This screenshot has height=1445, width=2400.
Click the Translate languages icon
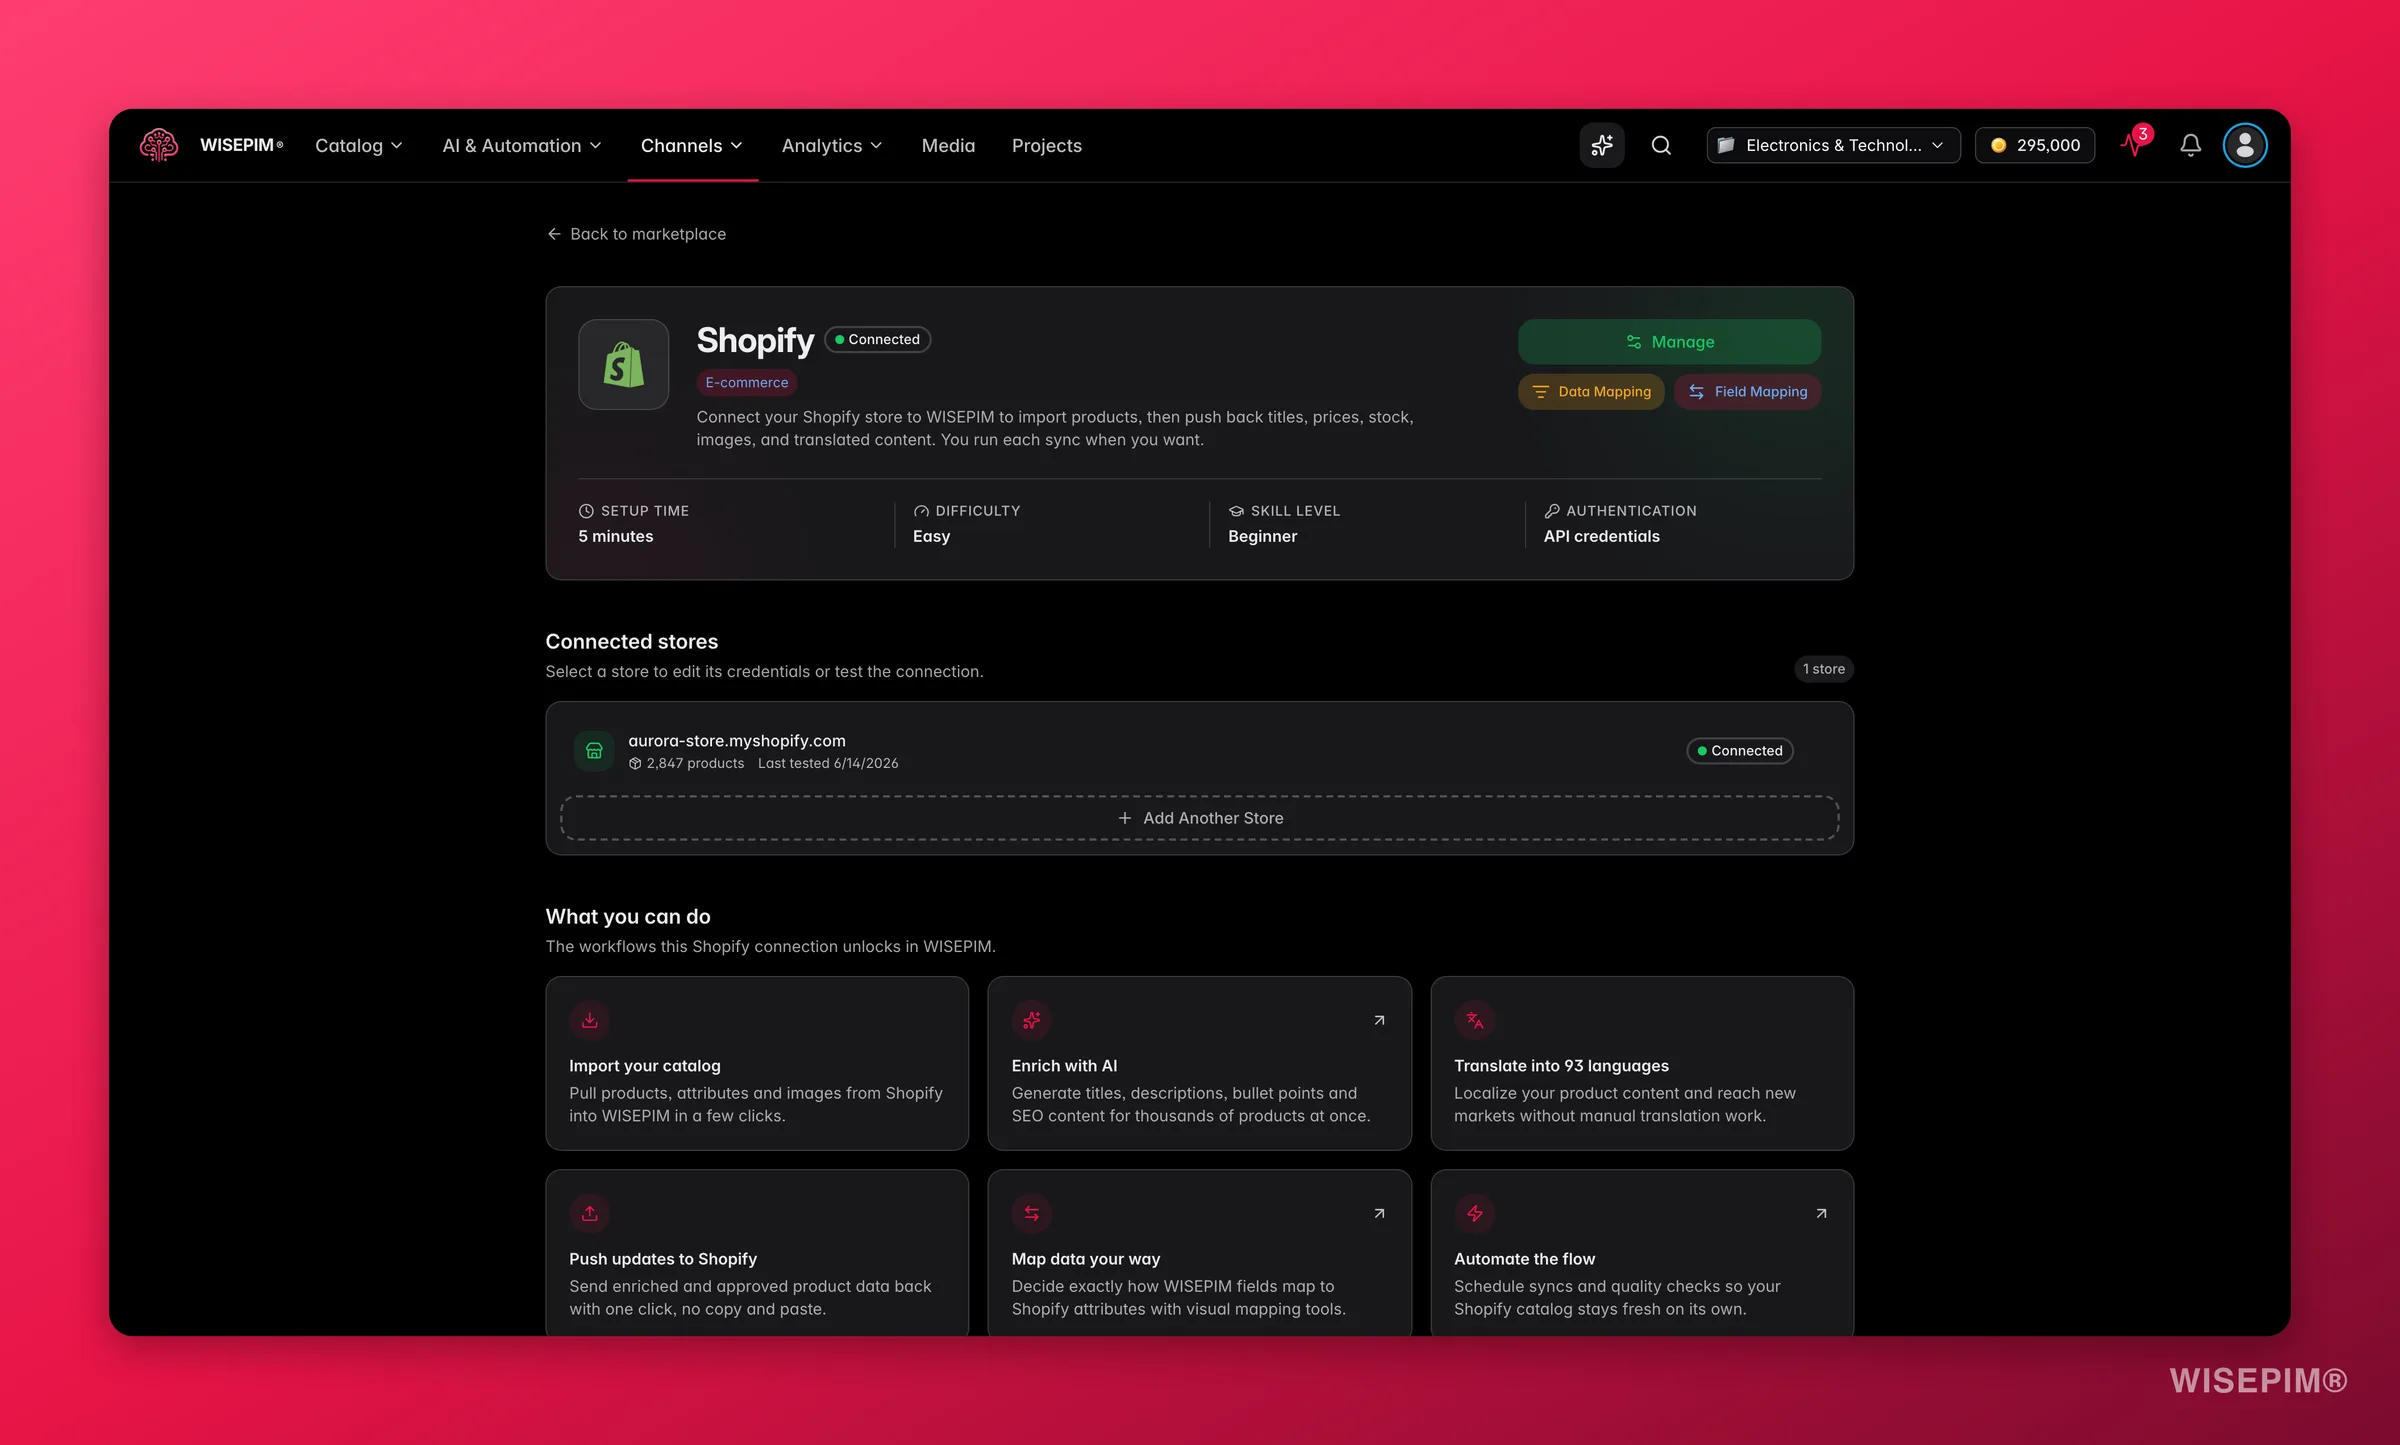(1475, 1020)
